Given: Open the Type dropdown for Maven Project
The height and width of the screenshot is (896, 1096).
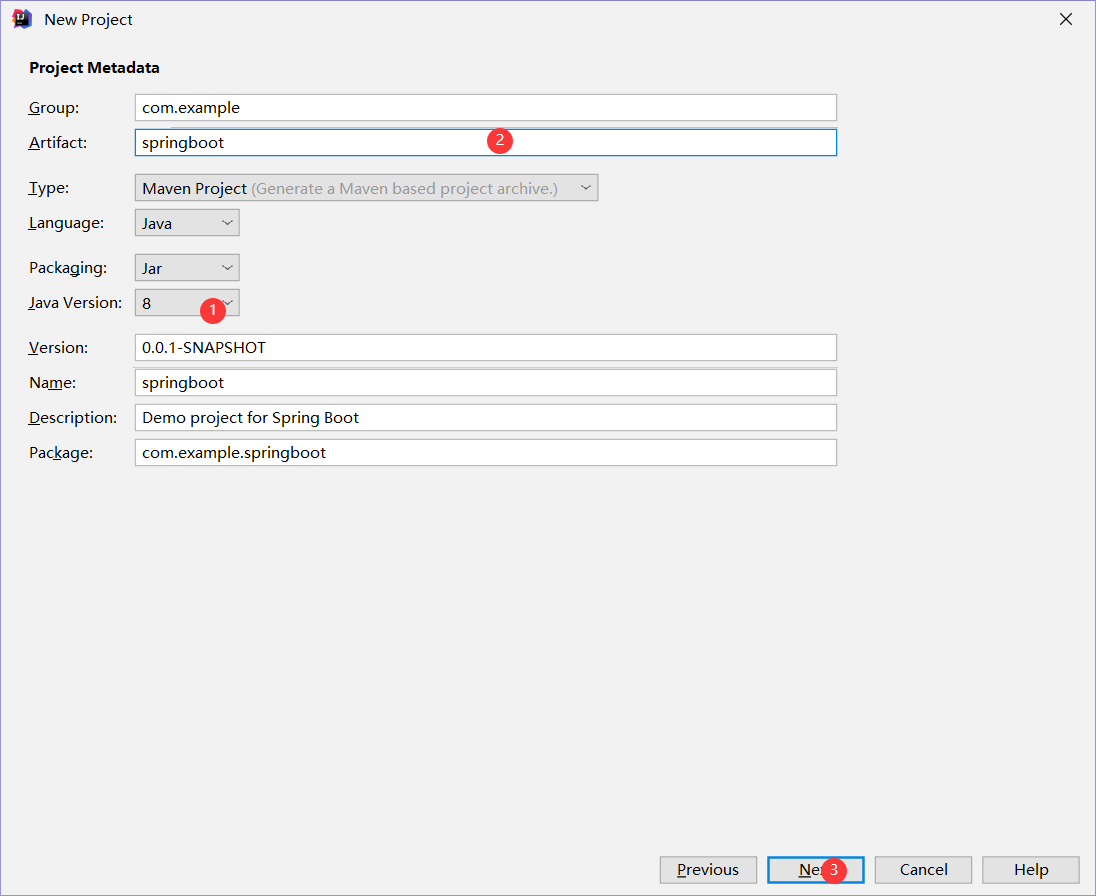Looking at the screenshot, I should click(366, 188).
